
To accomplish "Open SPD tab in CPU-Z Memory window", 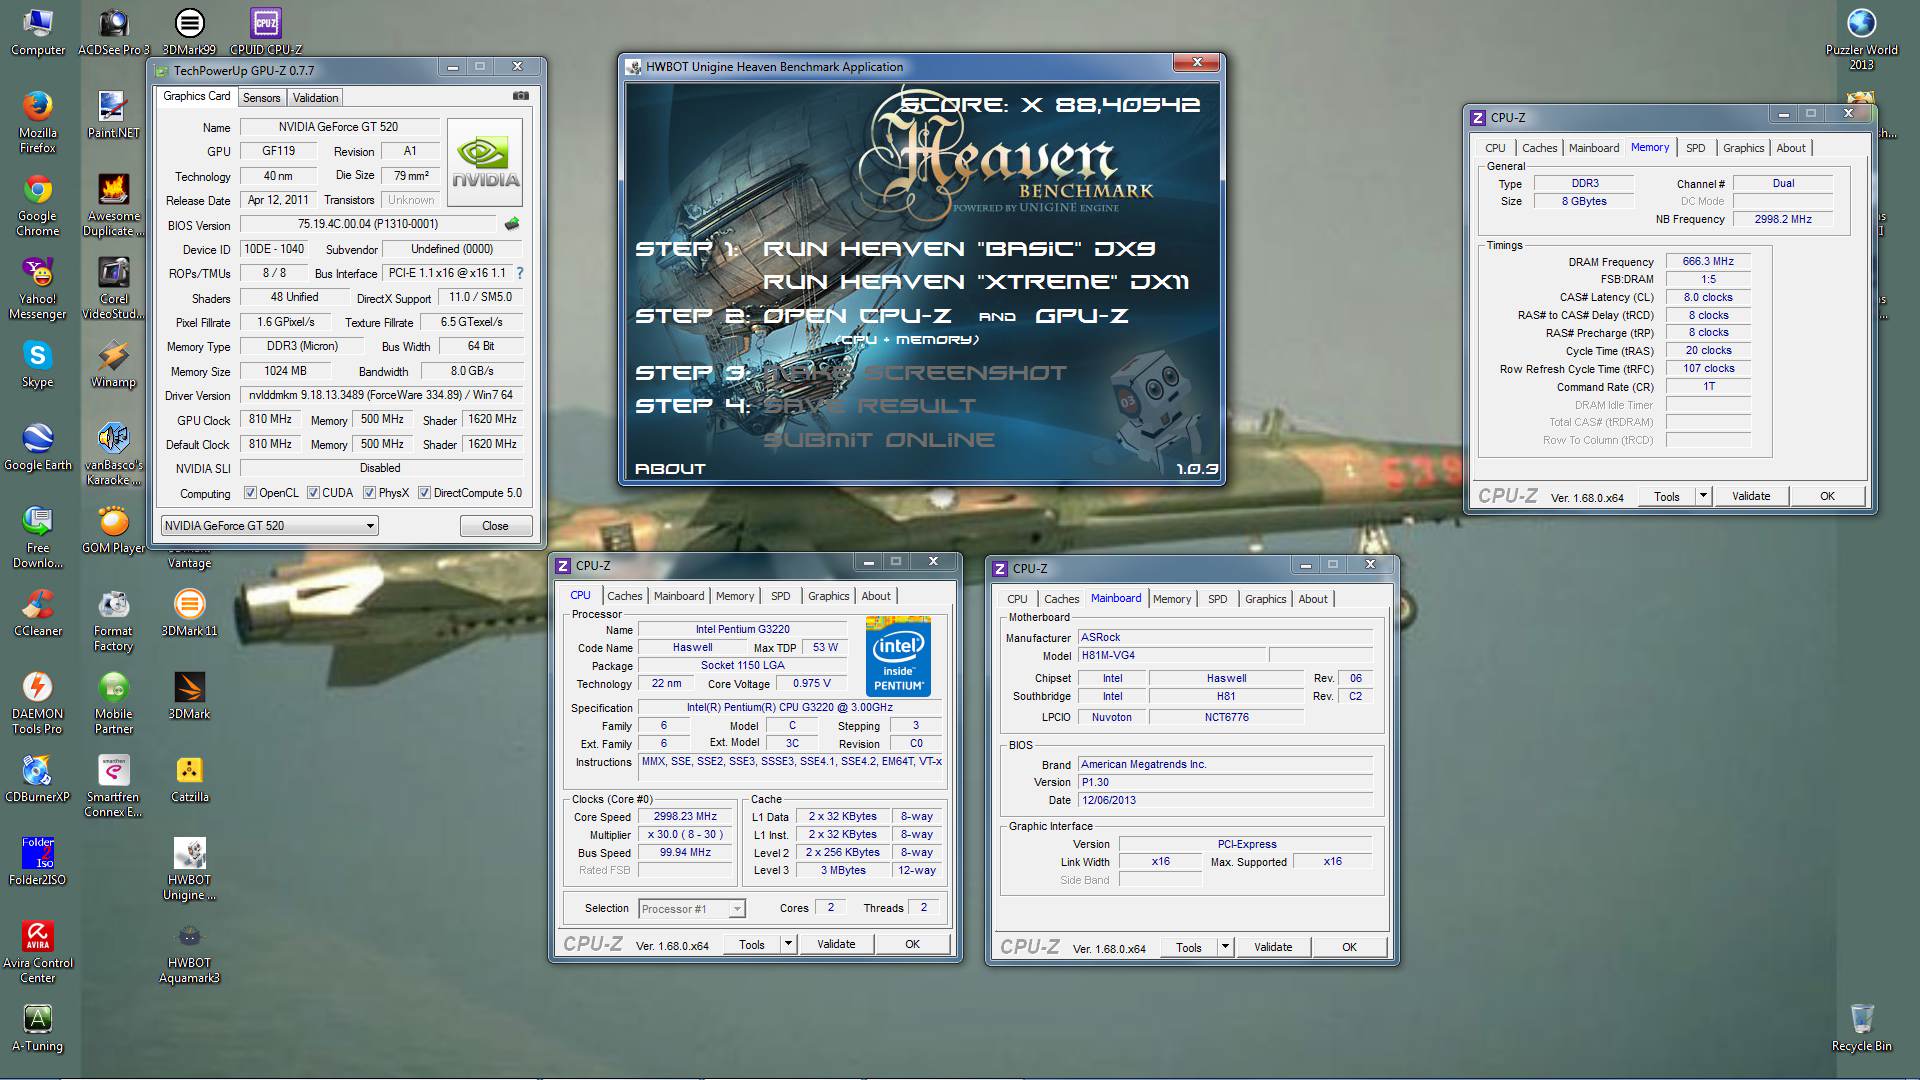I will point(1696,148).
